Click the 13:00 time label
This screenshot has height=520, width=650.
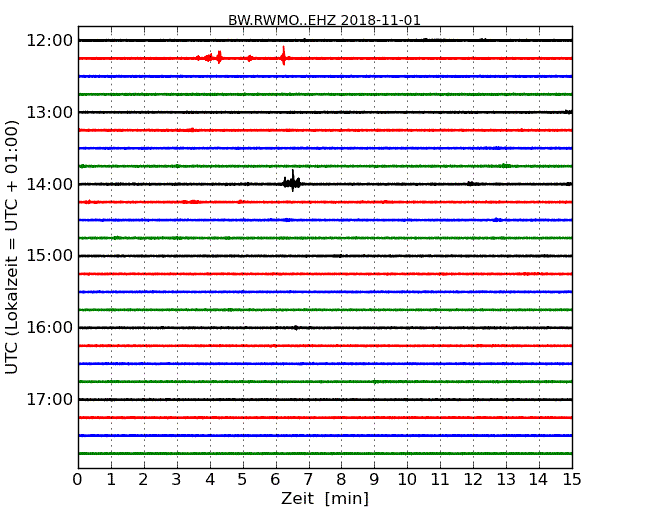pos(49,112)
